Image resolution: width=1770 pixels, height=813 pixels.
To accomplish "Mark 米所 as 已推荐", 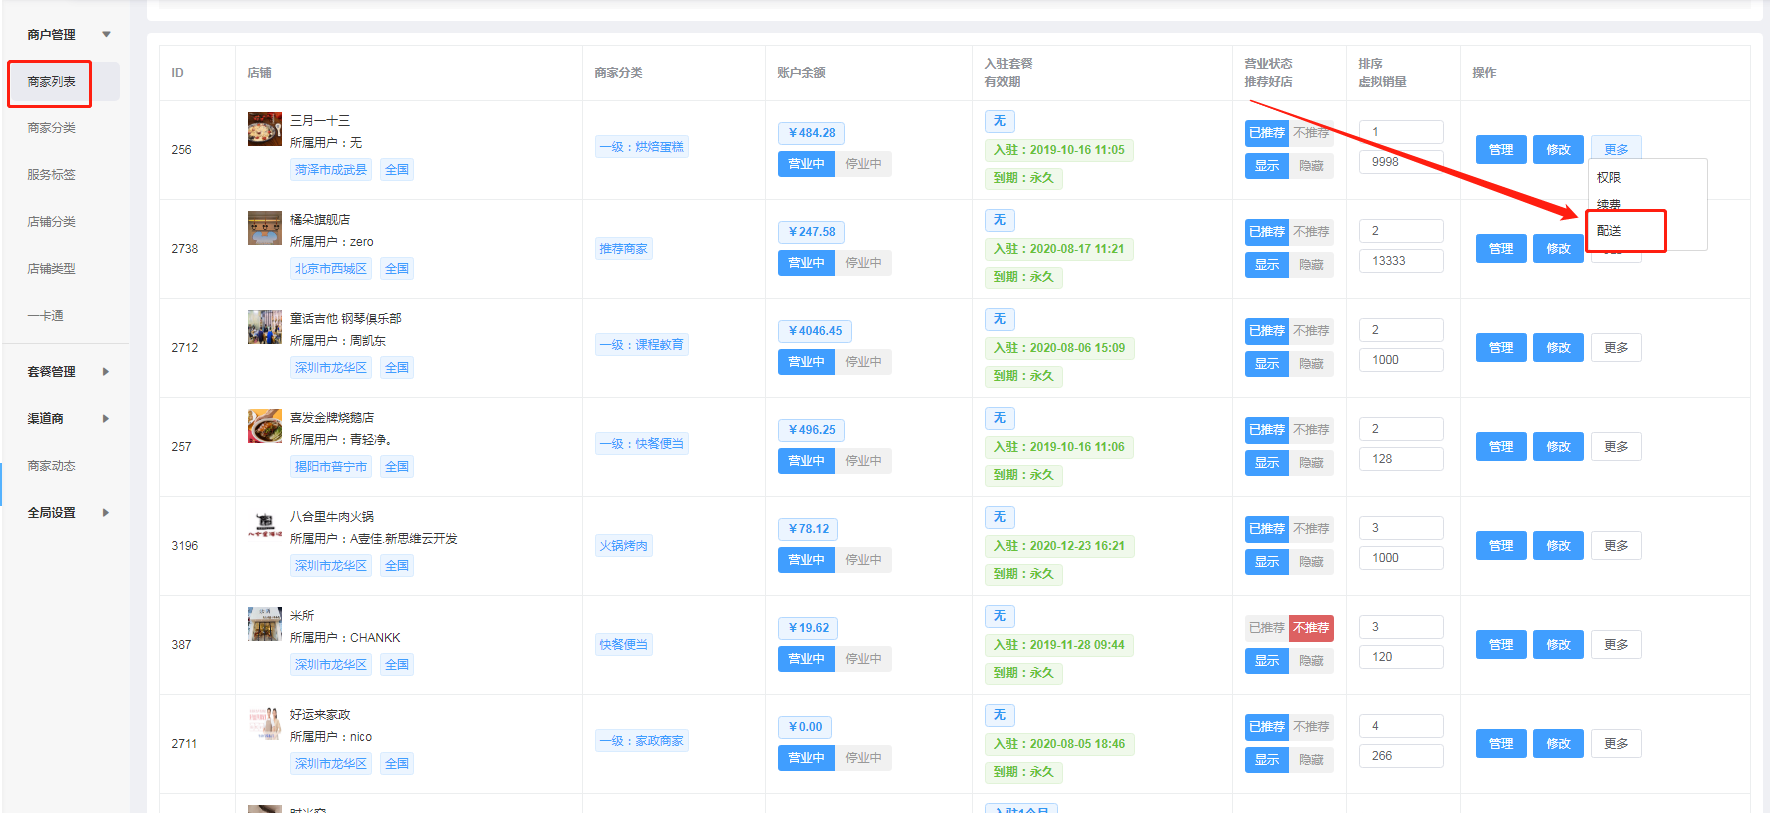I will click(1267, 628).
